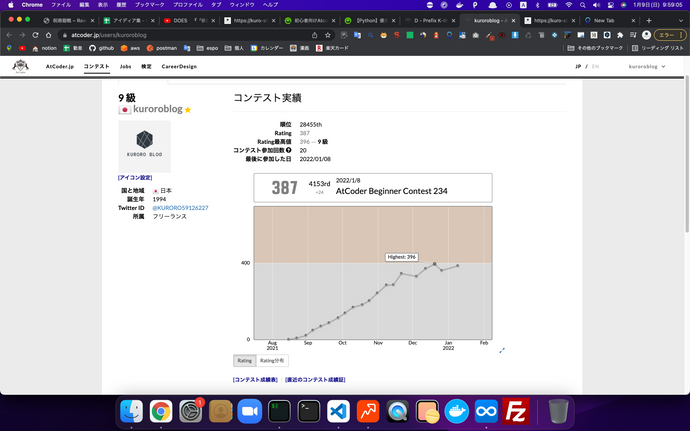Expand the kuroroblog user dropdown
The height and width of the screenshot is (431, 690).
point(651,66)
